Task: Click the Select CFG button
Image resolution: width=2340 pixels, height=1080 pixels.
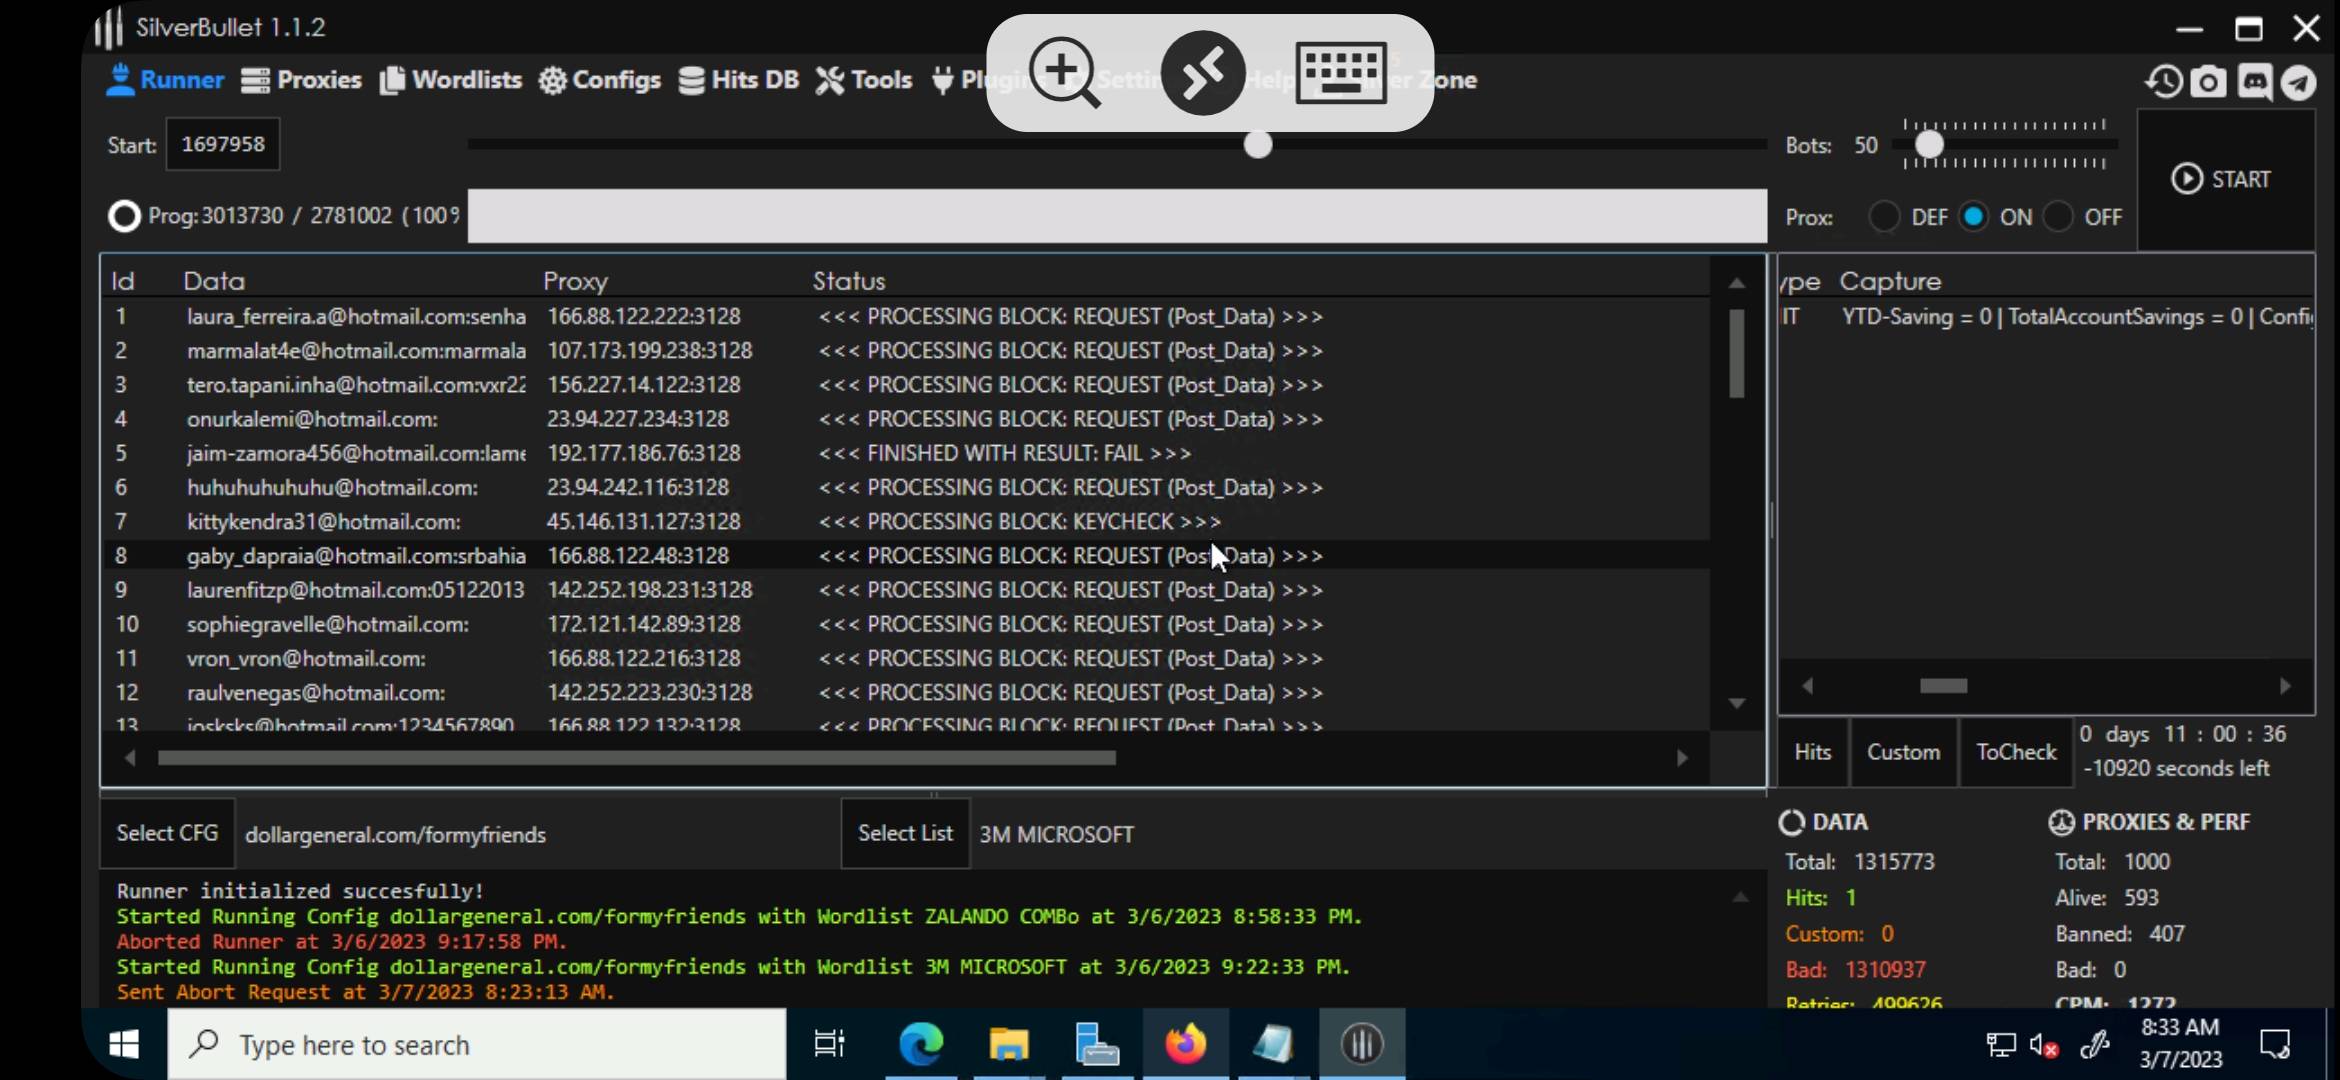Action: click(167, 833)
